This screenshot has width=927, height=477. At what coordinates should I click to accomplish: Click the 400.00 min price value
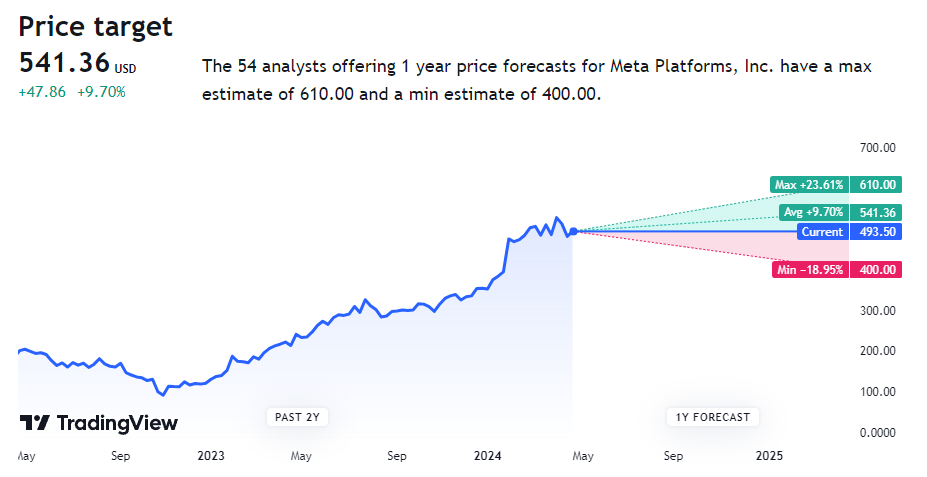point(876,270)
